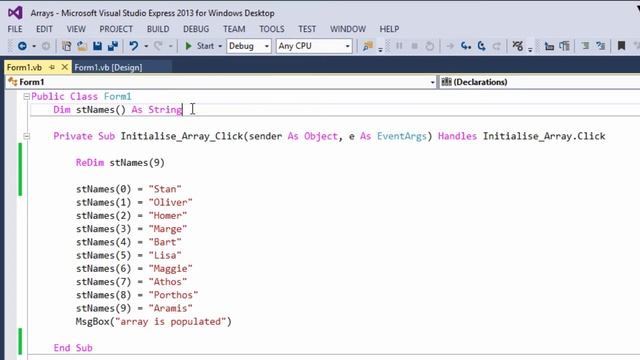Click the Visual Studio logo icon
This screenshot has width=640, height=360.
click(x=15, y=13)
